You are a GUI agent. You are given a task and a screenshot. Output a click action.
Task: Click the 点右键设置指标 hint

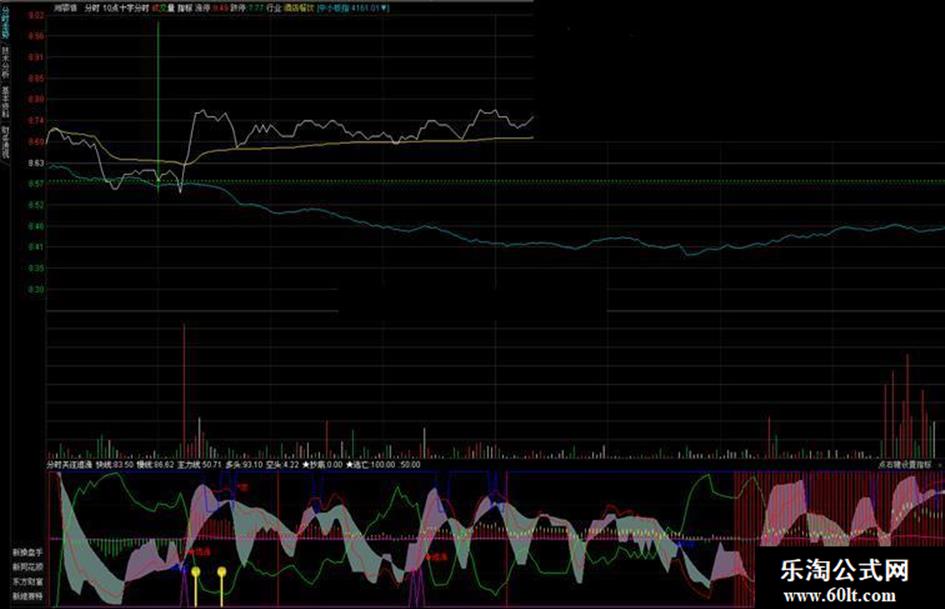coord(904,465)
